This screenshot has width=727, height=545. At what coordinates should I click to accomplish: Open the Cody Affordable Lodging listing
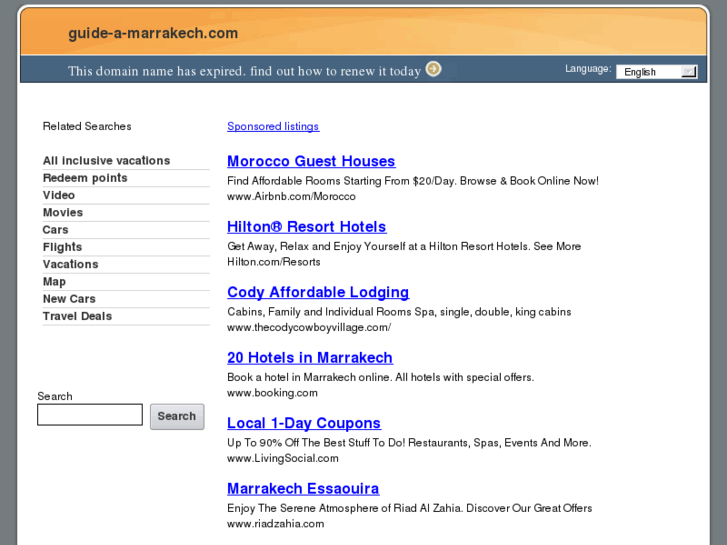(318, 292)
